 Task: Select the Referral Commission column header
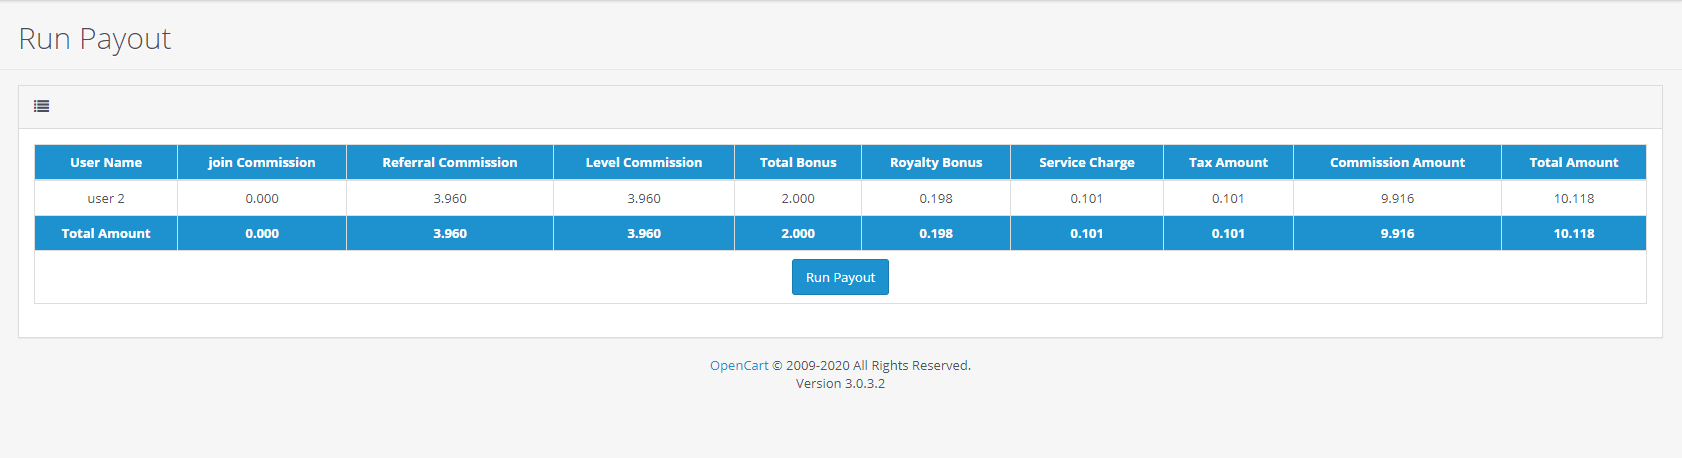[x=450, y=162]
